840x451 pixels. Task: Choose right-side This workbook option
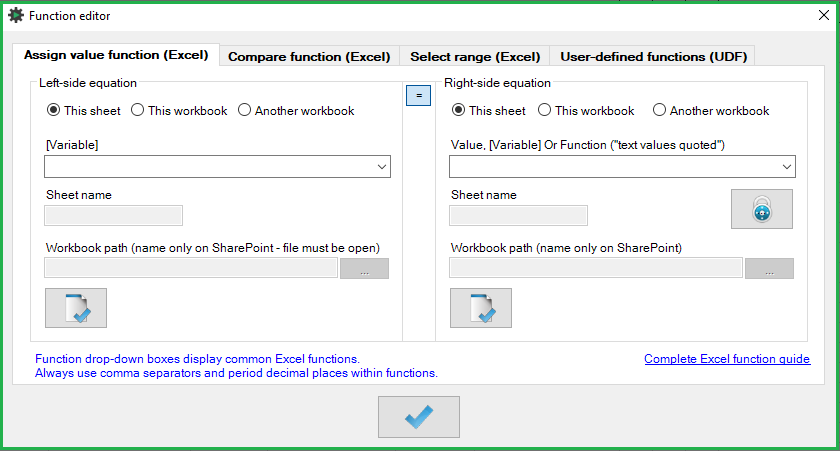(x=544, y=110)
